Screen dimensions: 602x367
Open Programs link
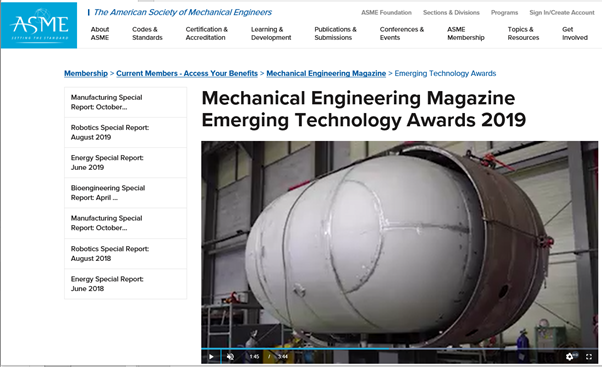coord(504,13)
